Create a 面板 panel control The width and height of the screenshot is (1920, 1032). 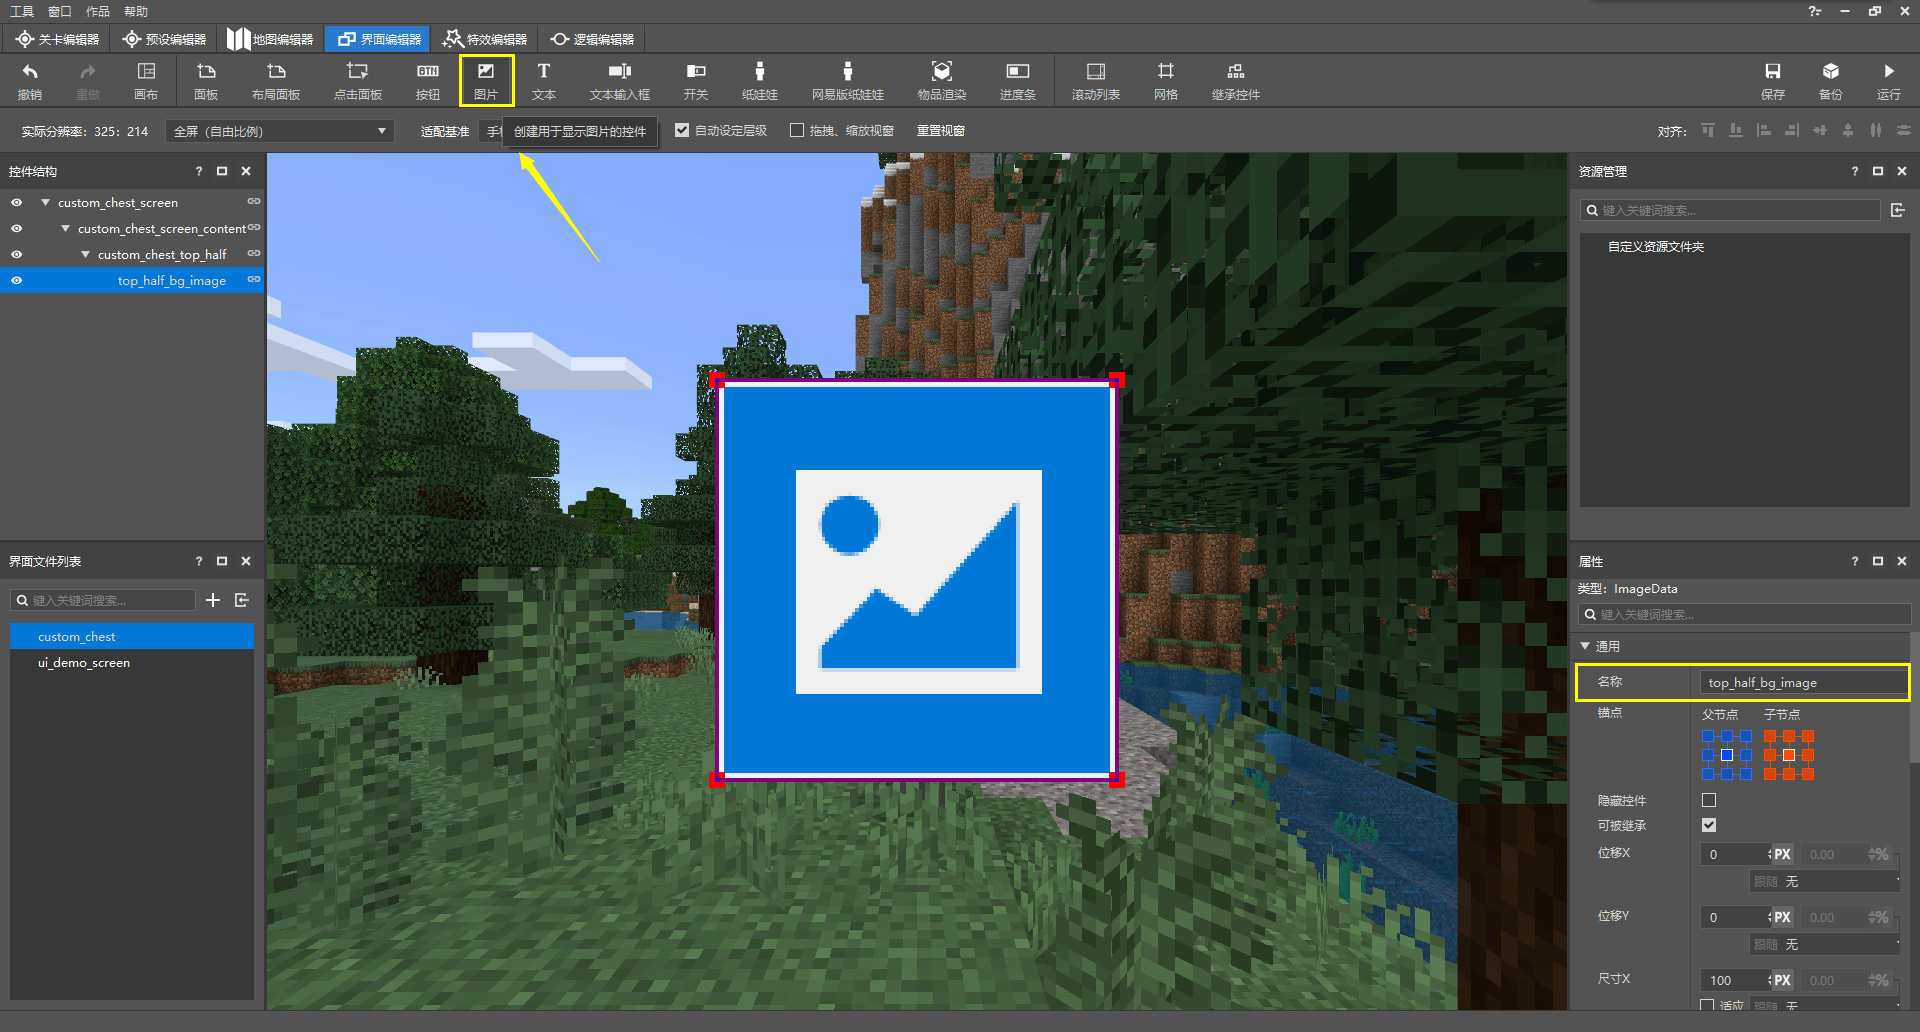tap(206, 81)
